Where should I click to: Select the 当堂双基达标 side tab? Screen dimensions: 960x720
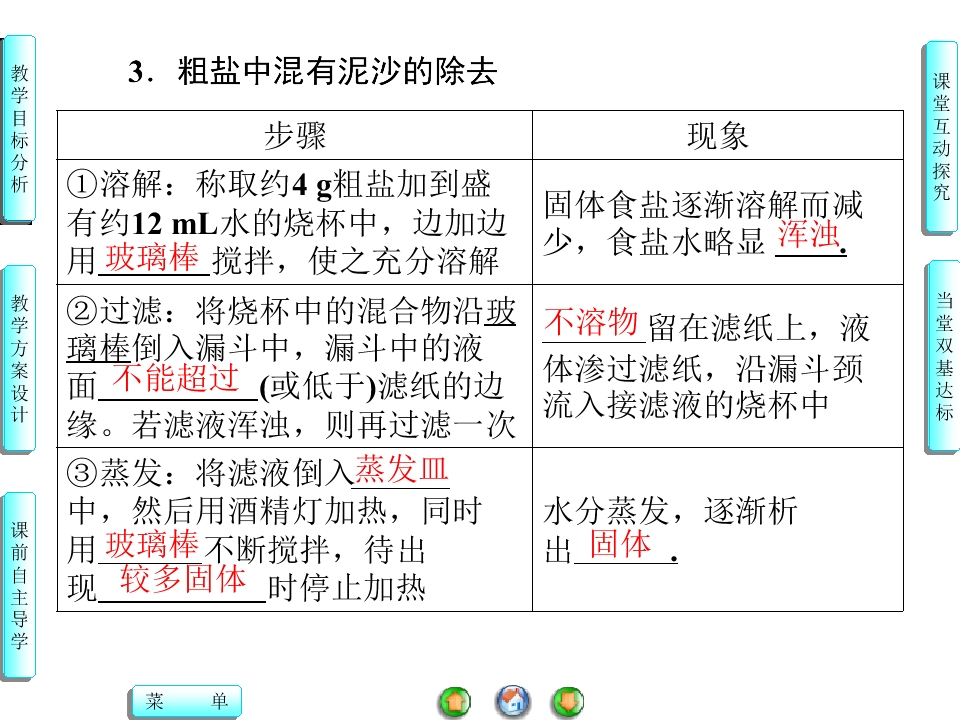pos(943,356)
